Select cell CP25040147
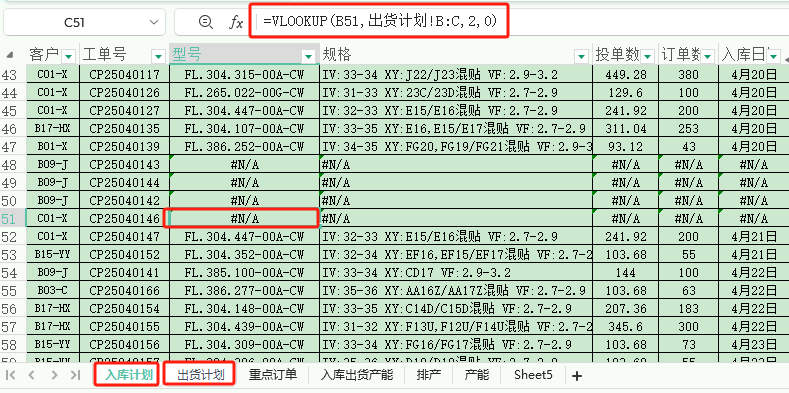789x393 pixels. click(x=124, y=237)
